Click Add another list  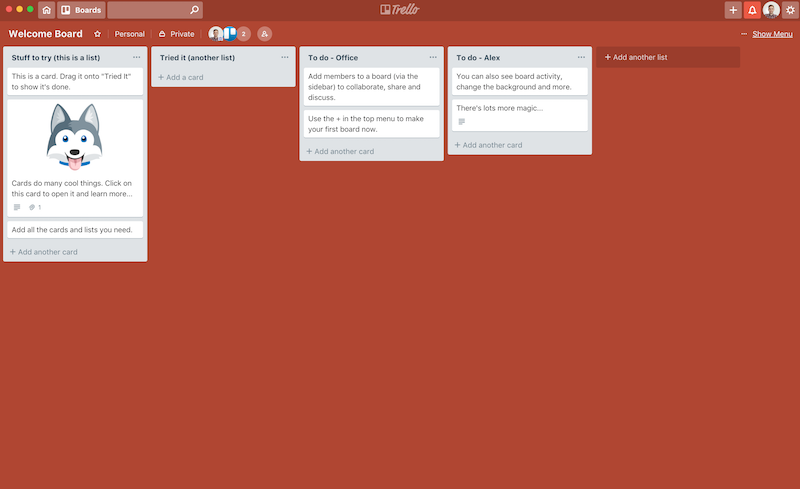(x=668, y=57)
